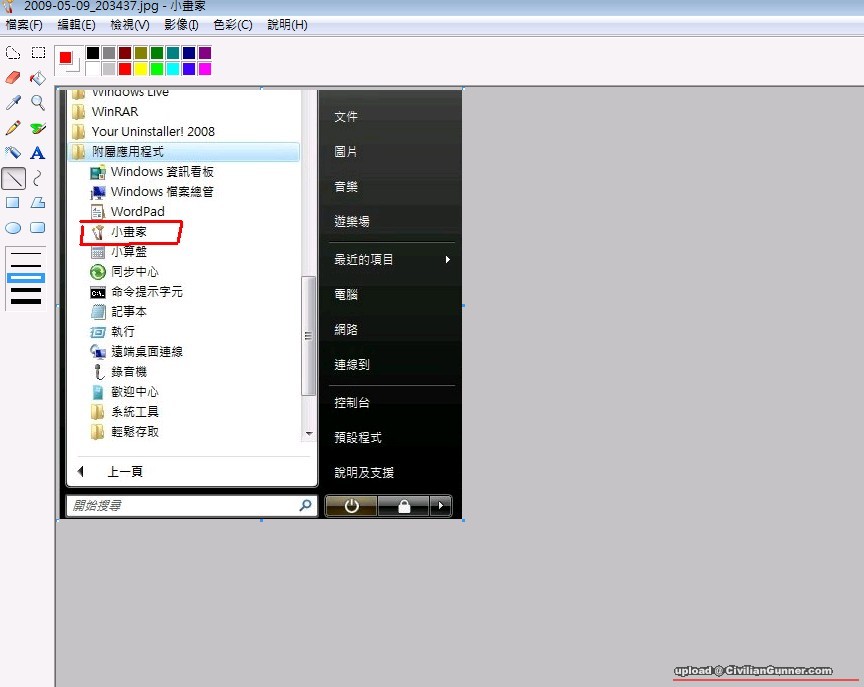Open the 檔案(F) menu

click(x=24, y=24)
